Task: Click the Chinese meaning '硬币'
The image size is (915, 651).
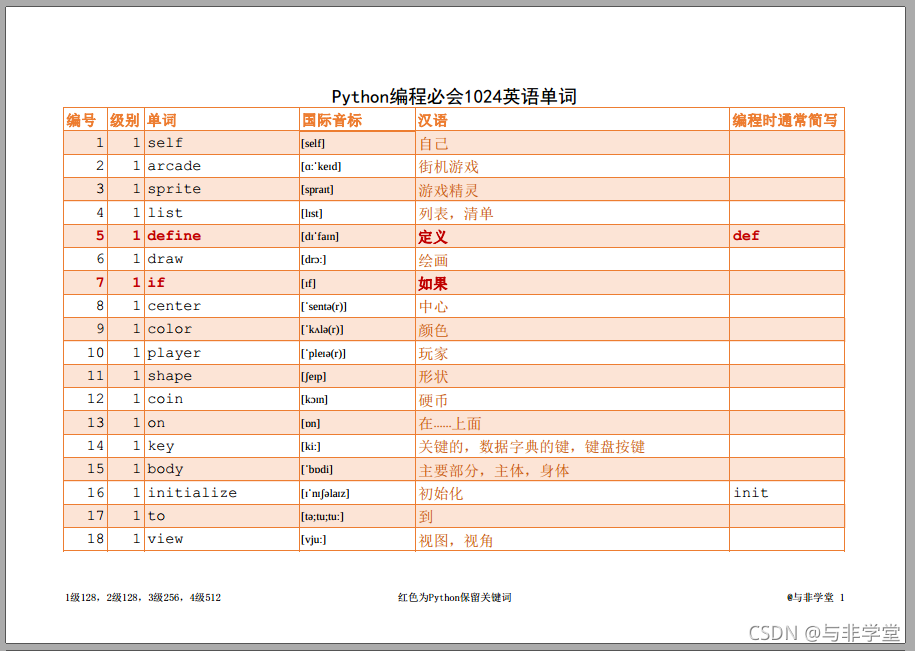Action: tap(434, 400)
